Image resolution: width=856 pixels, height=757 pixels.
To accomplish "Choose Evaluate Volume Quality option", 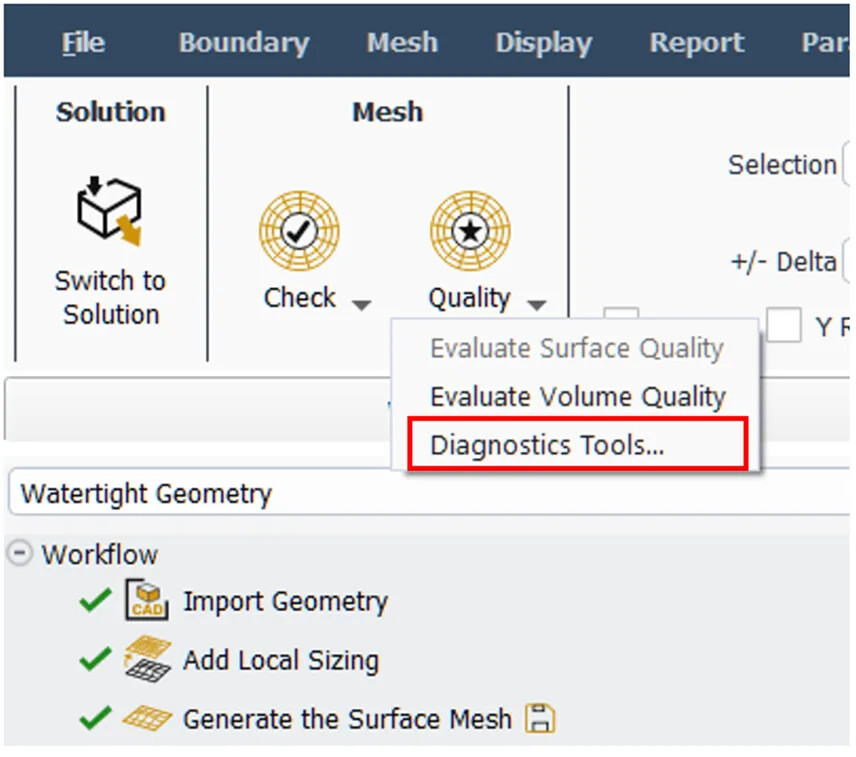I will click(577, 397).
